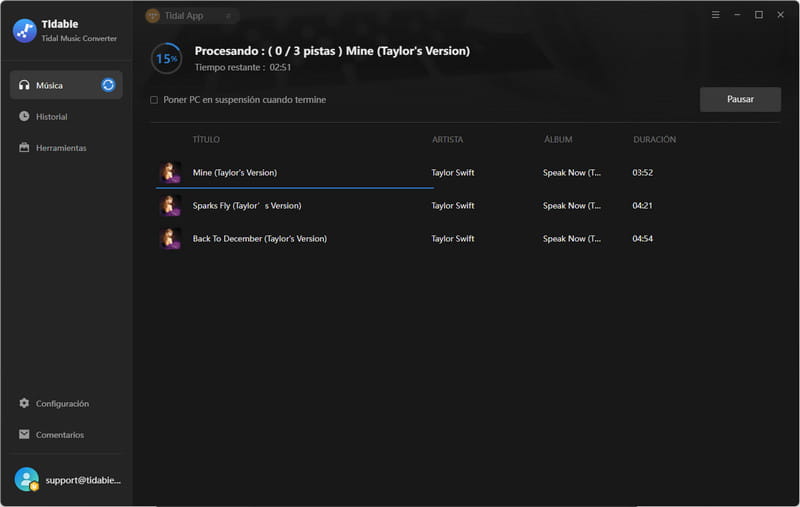Screen dimensions: 800x507
Task: Enable Poner PC en suspensión cuando termine
Action: tap(154, 100)
